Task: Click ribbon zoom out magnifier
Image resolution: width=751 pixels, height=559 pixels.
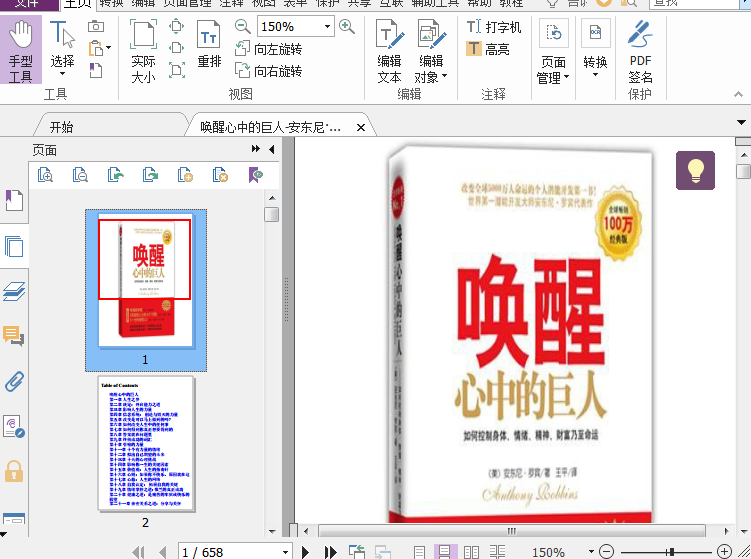Action: [243, 26]
